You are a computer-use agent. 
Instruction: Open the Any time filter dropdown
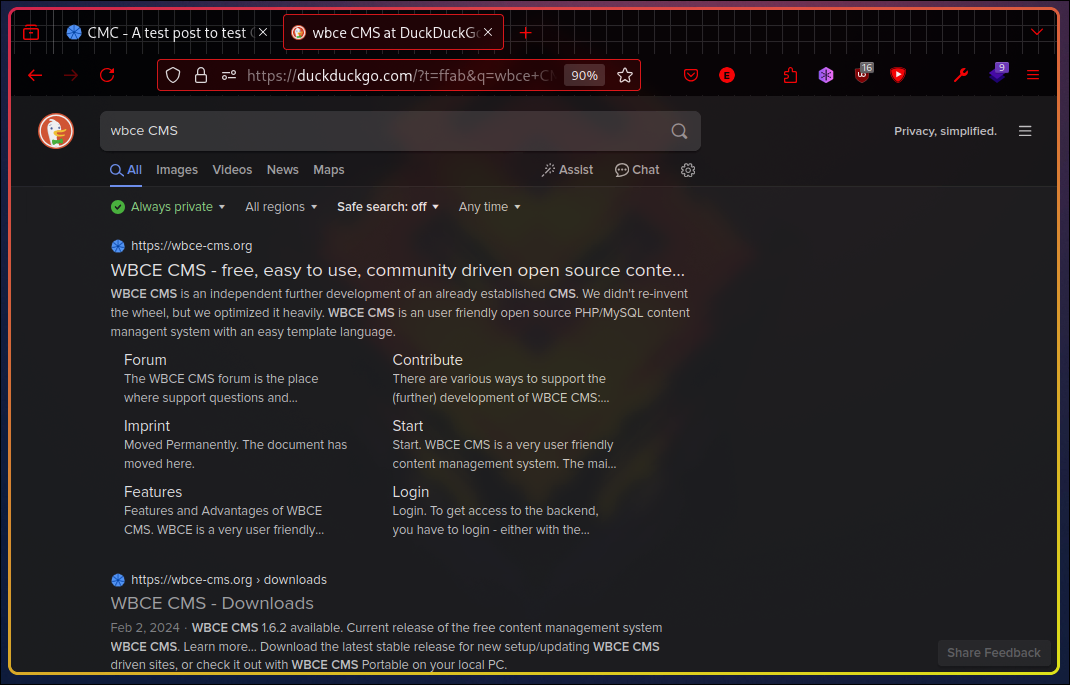489,207
